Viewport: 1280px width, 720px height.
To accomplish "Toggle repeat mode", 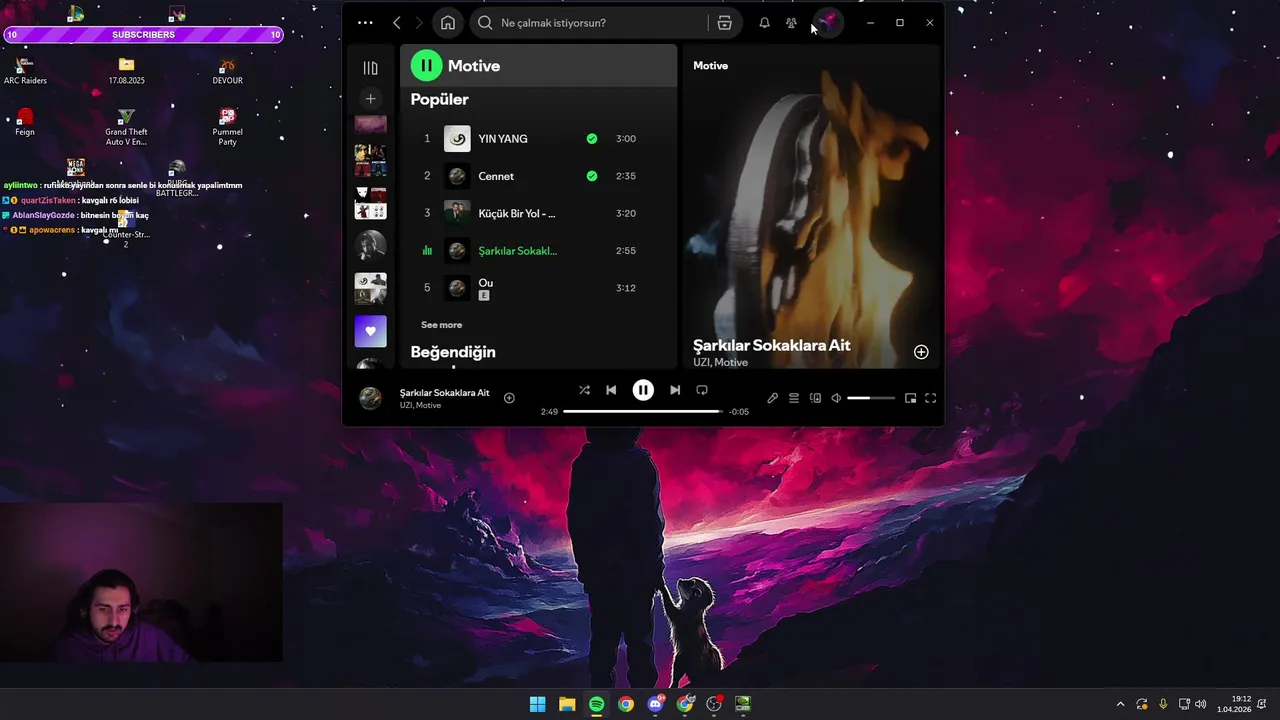I will (702, 390).
